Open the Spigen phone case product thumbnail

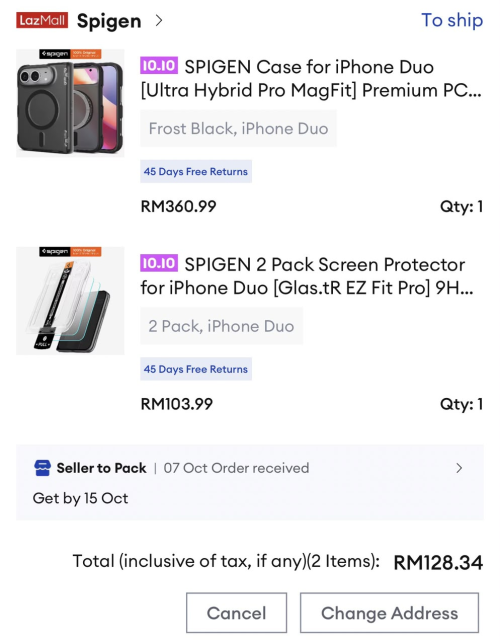point(70,103)
